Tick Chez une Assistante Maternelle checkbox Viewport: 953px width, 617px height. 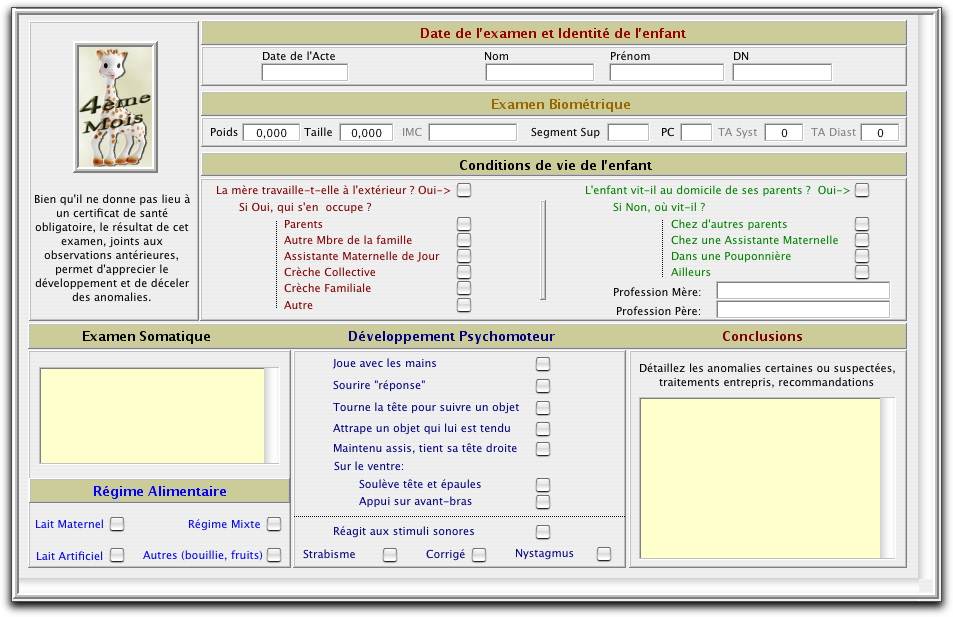click(862, 240)
